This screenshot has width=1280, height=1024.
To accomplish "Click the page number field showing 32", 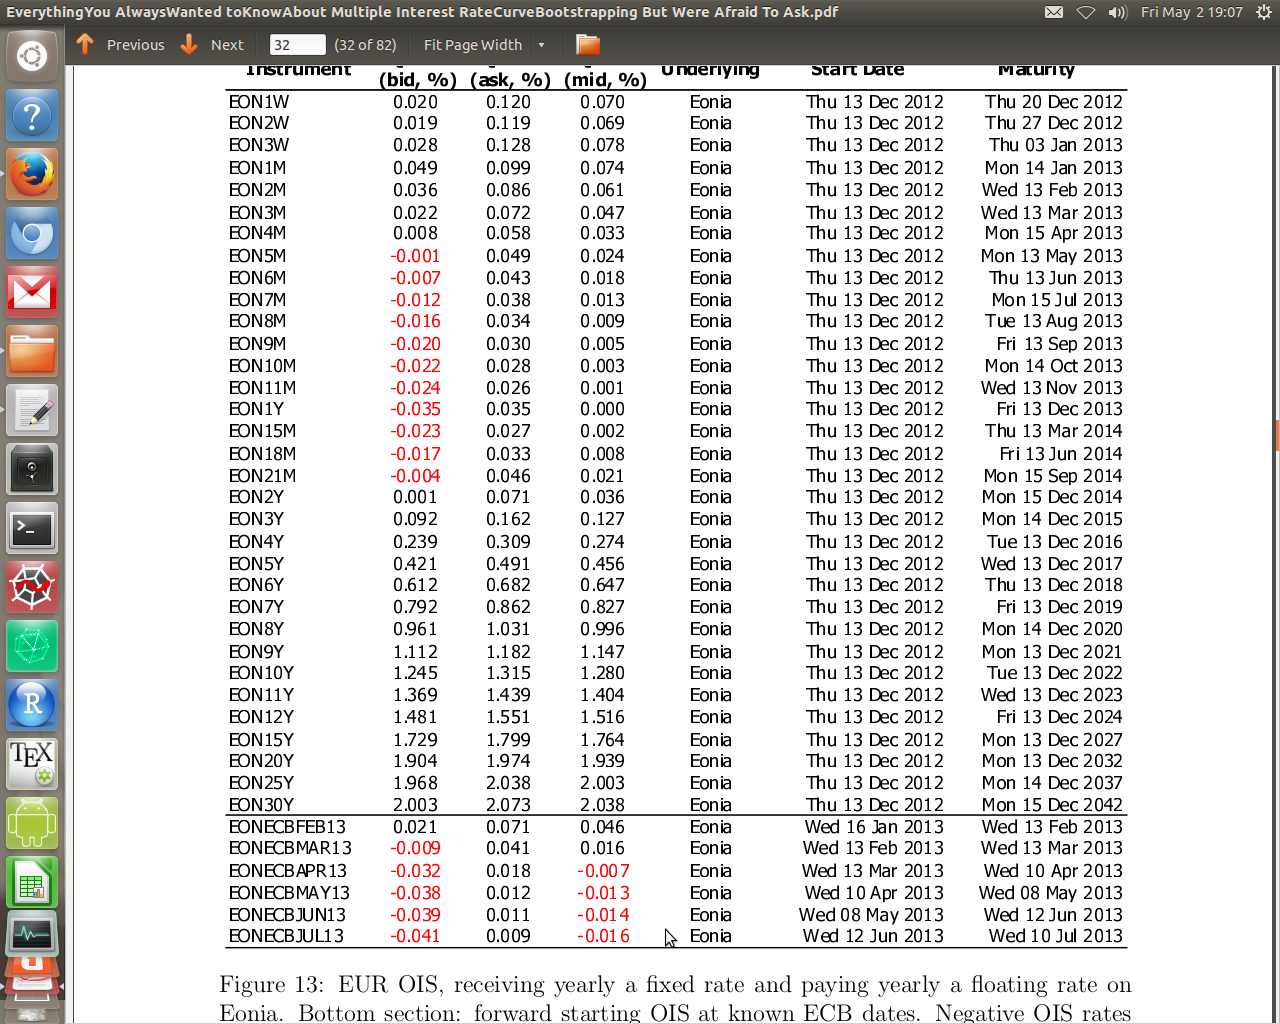I will click(x=297, y=45).
